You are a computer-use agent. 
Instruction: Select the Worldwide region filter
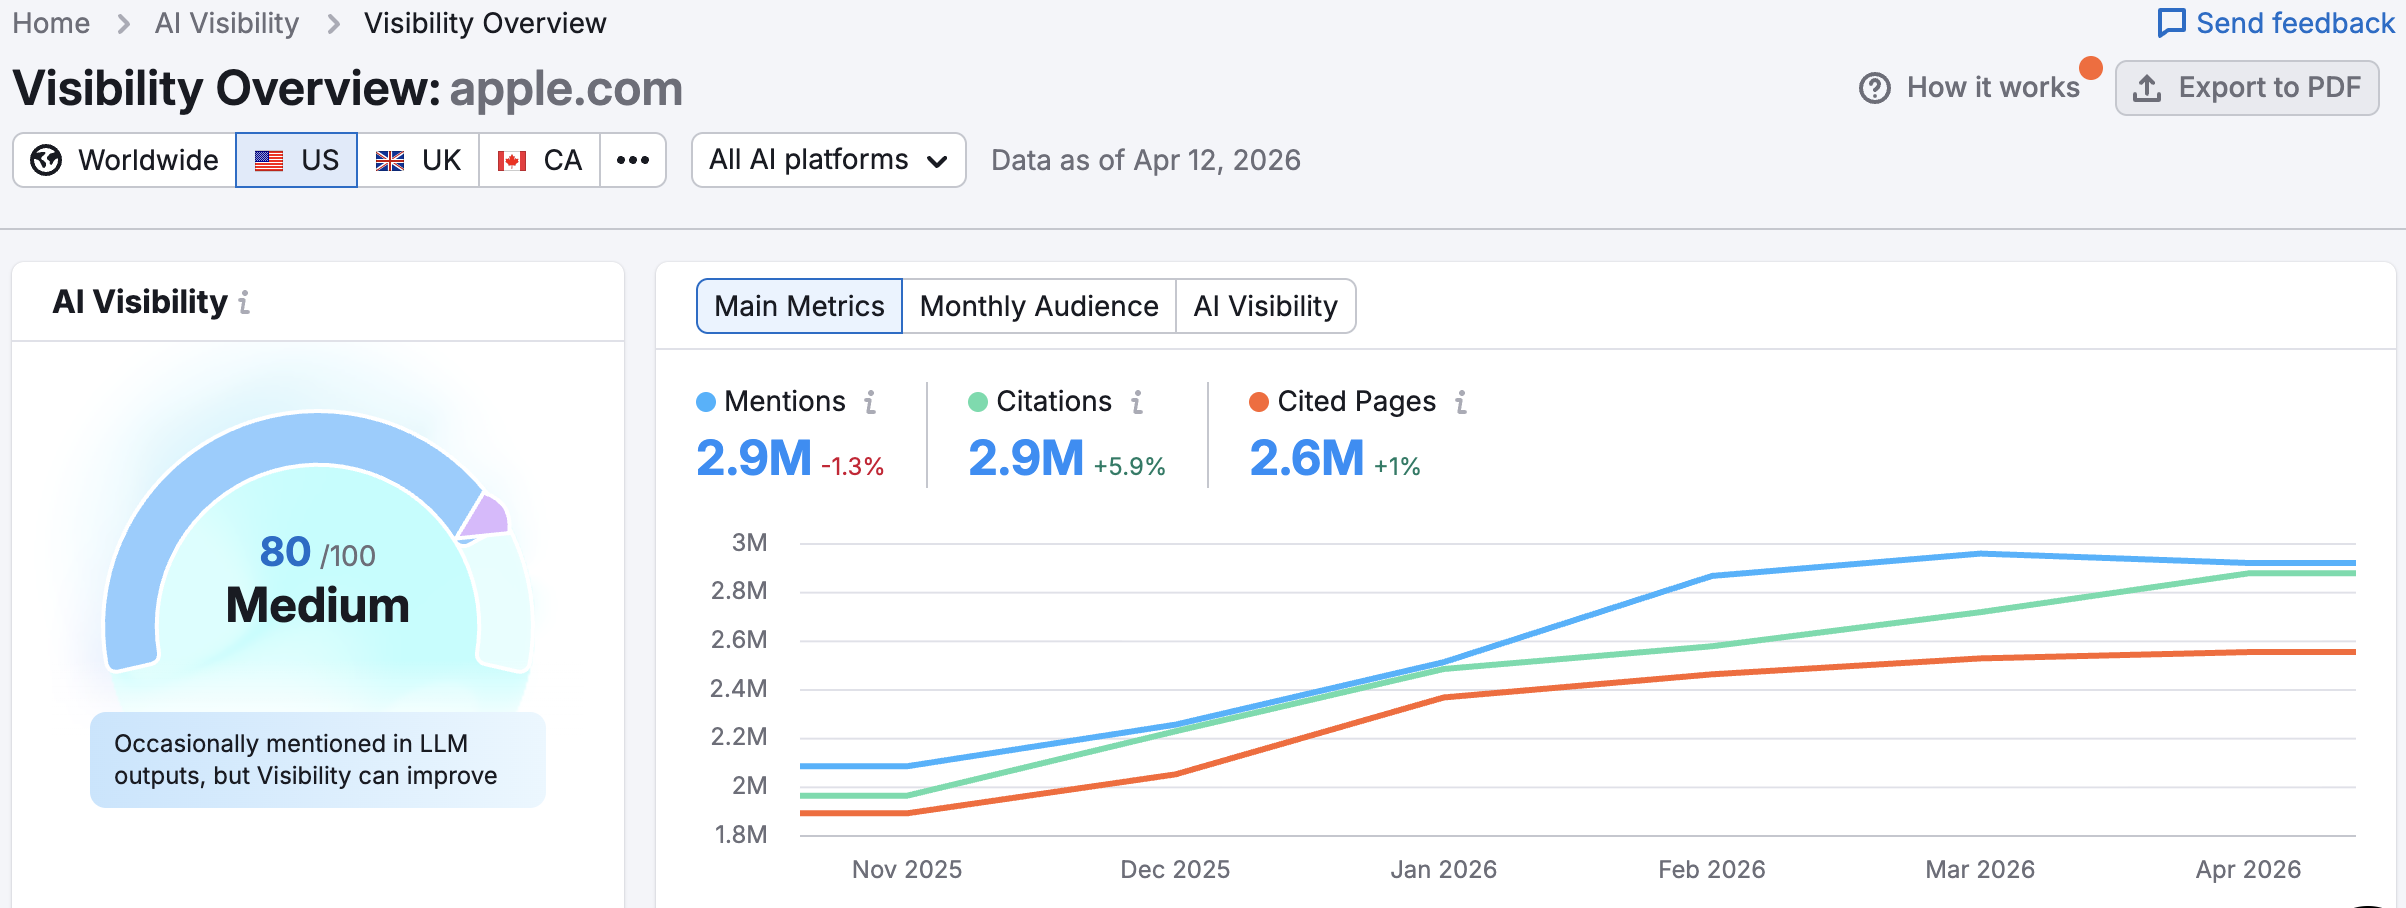click(x=122, y=159)
